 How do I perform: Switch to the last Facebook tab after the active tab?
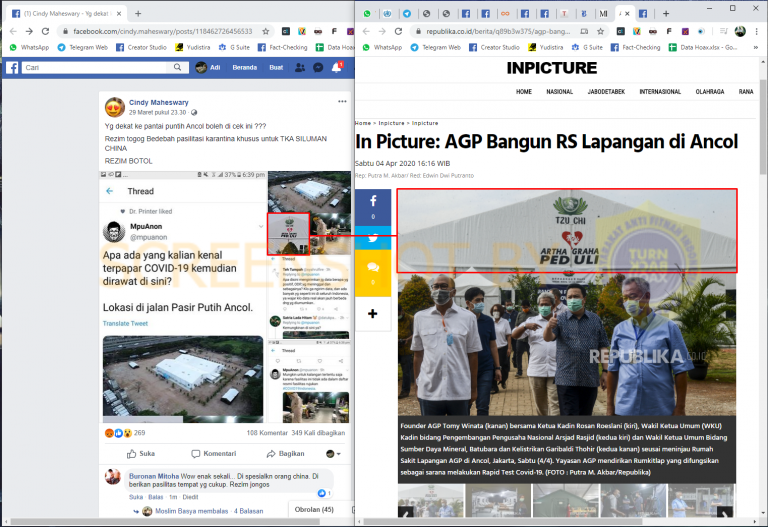(x=643, y=14)
